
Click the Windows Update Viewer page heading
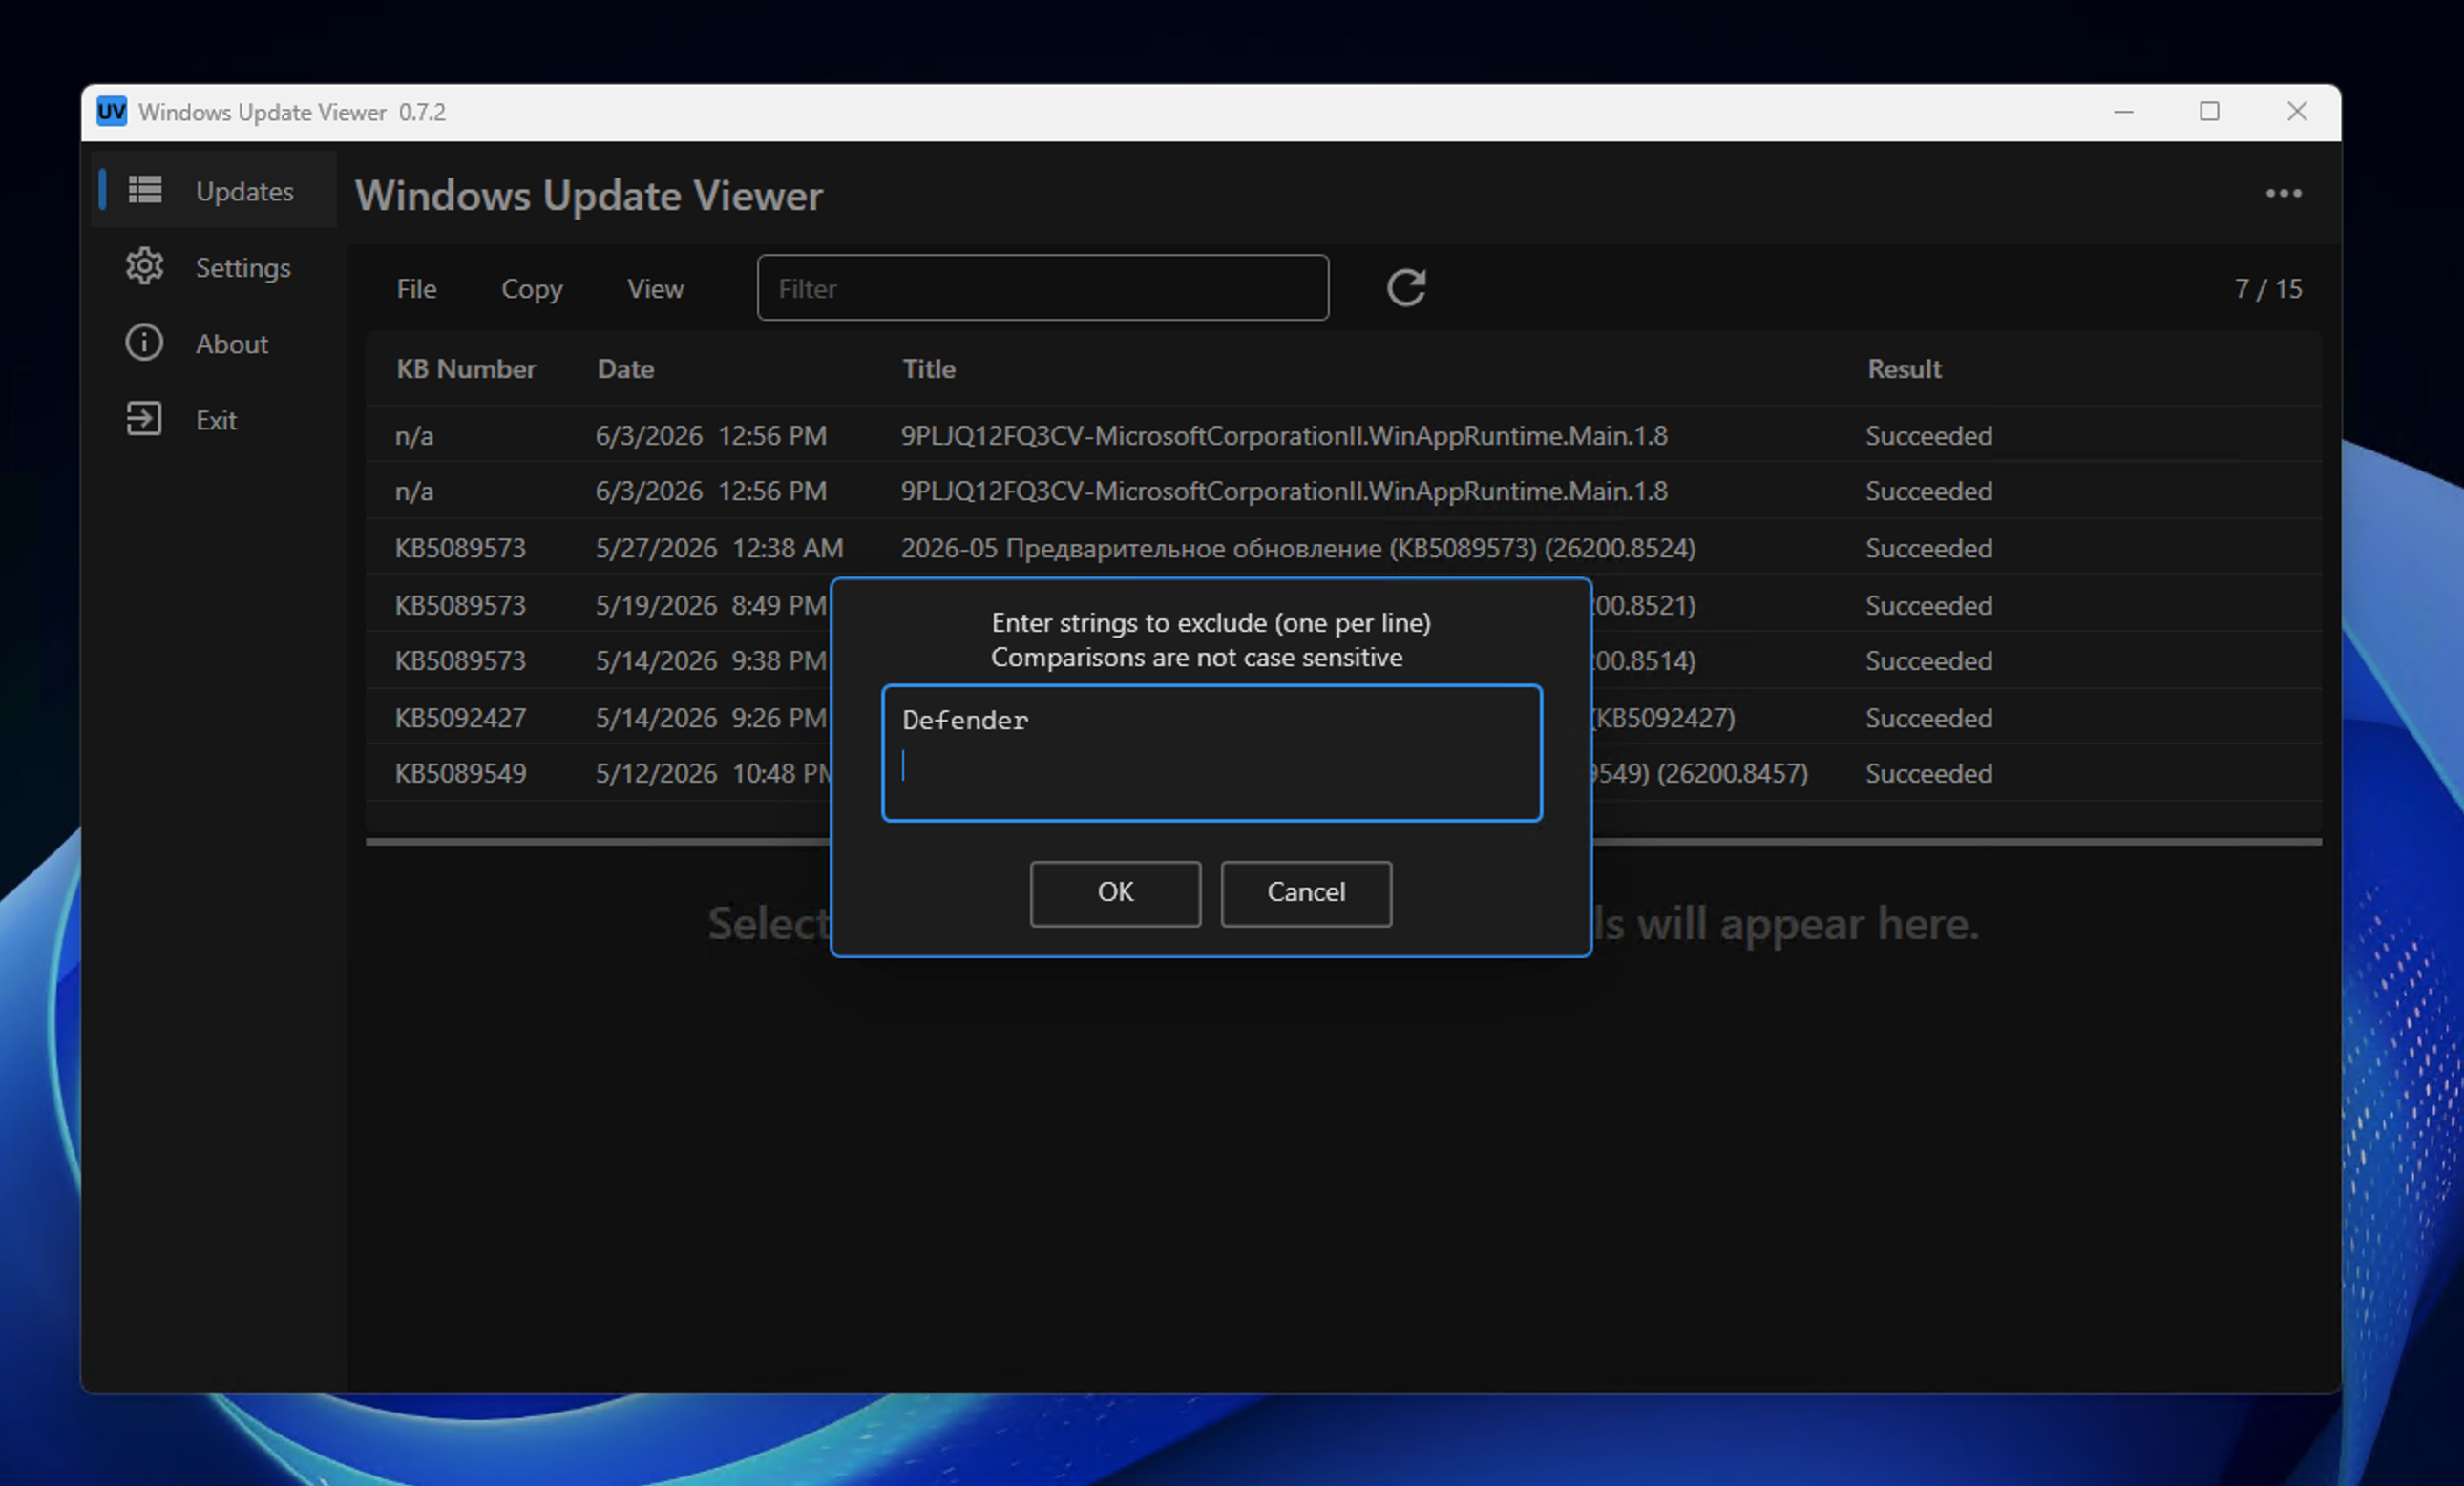click(589, 196)
